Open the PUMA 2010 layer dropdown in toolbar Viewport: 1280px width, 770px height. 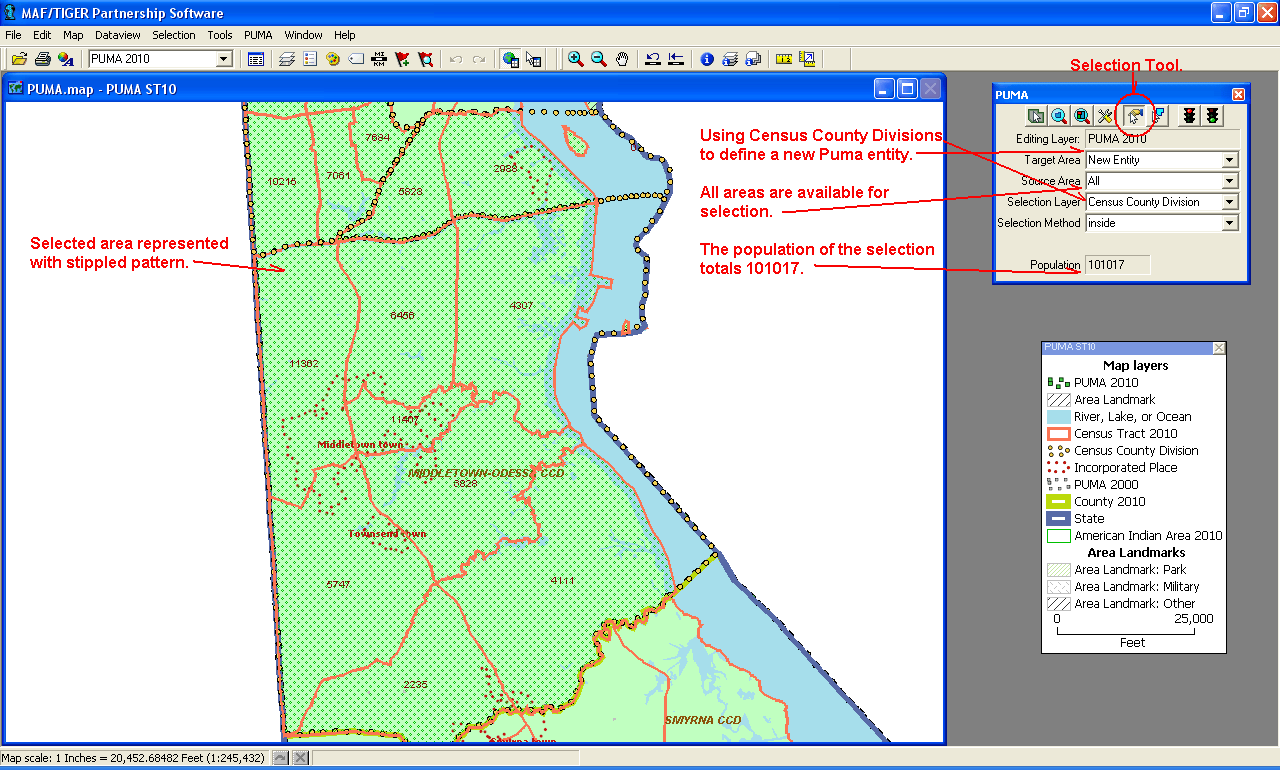pos(224,59)
